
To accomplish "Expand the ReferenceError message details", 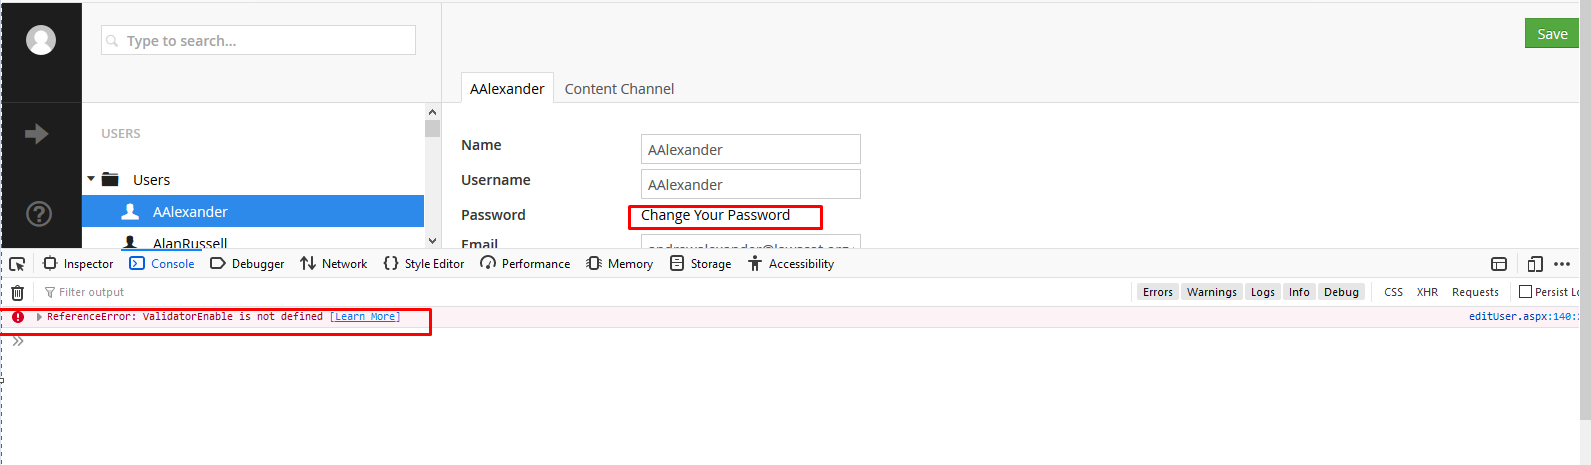I will tap(39, 317).
